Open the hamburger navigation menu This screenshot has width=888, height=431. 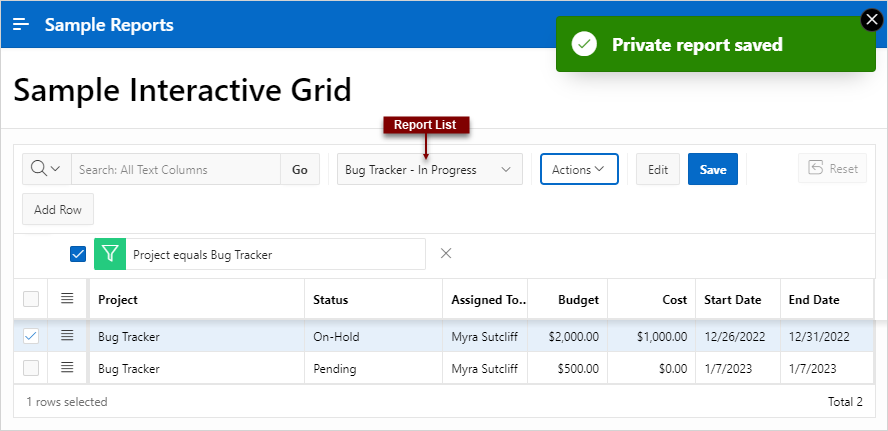(21, 24)
